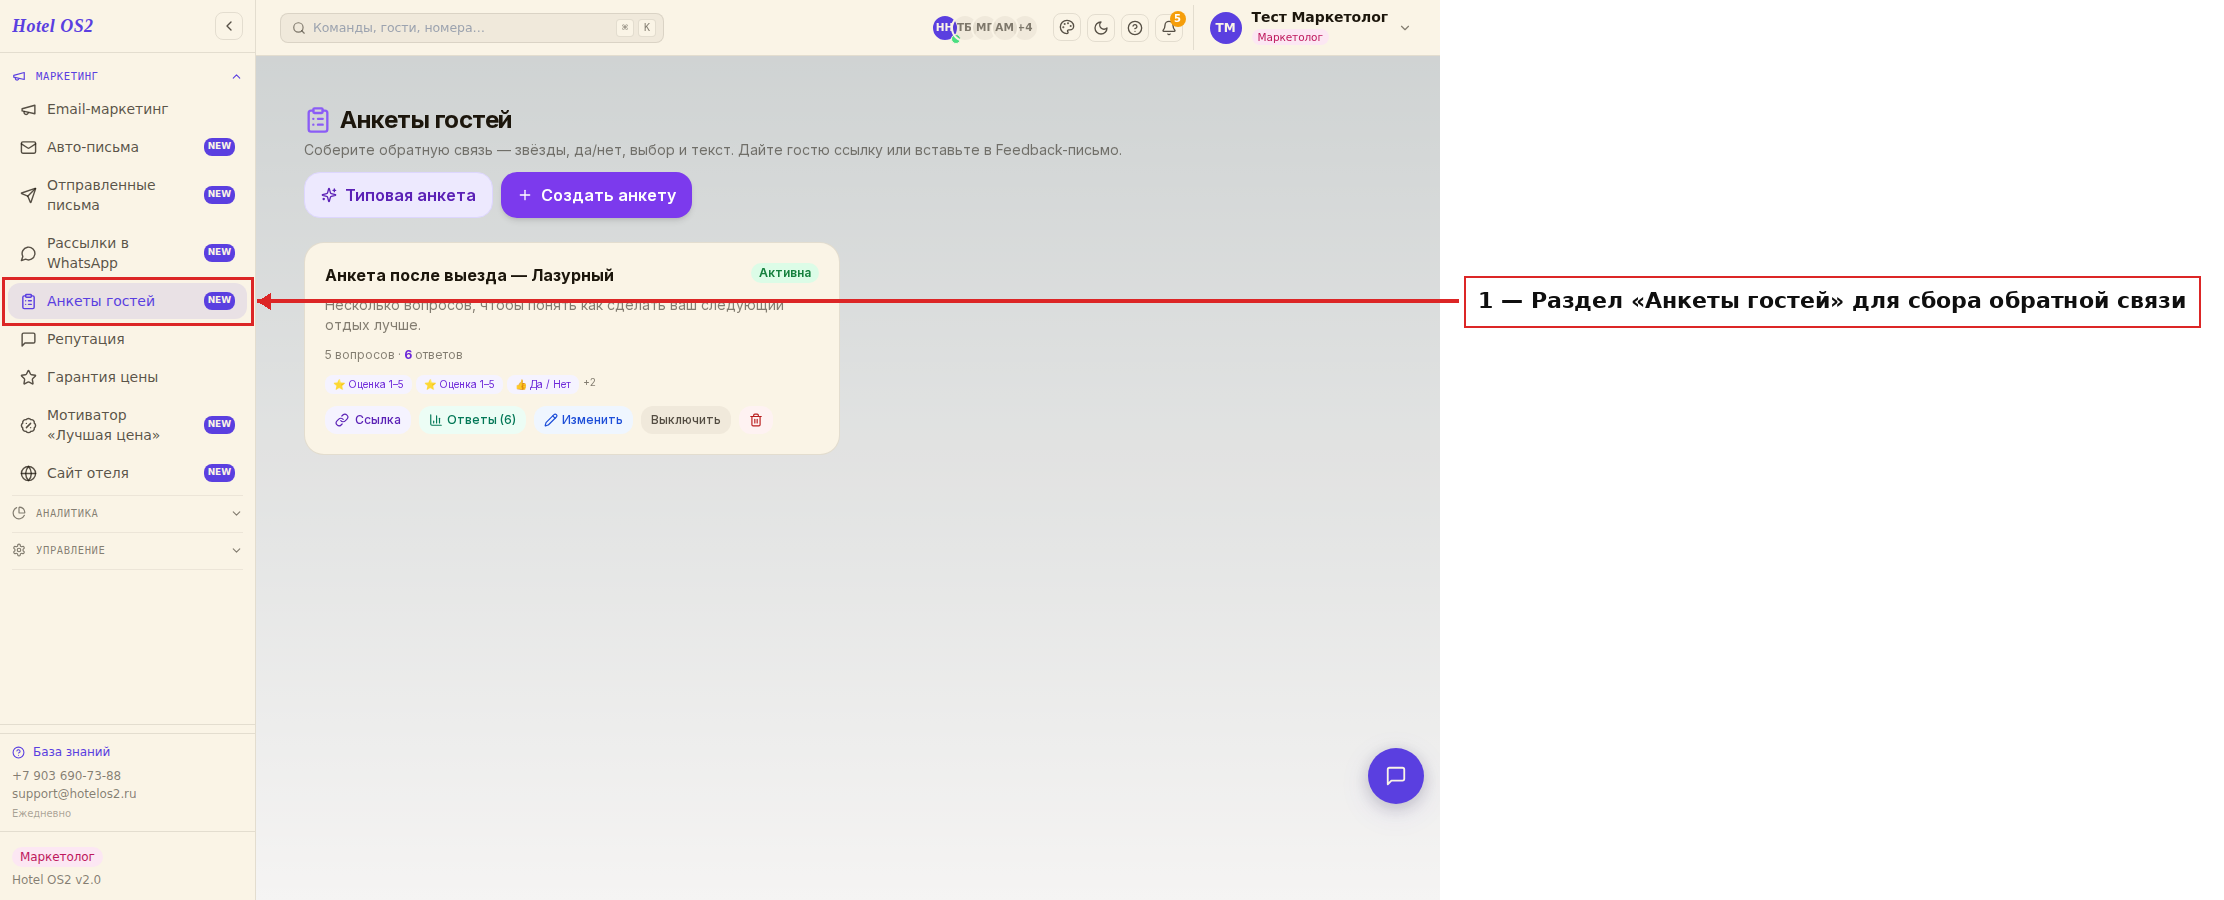
Task: Open the floating chat bubble button
Action: point(1396,776)
